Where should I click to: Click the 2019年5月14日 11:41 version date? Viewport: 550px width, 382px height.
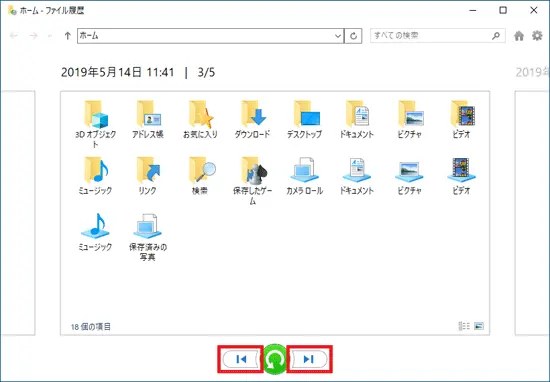pos(118,73)
